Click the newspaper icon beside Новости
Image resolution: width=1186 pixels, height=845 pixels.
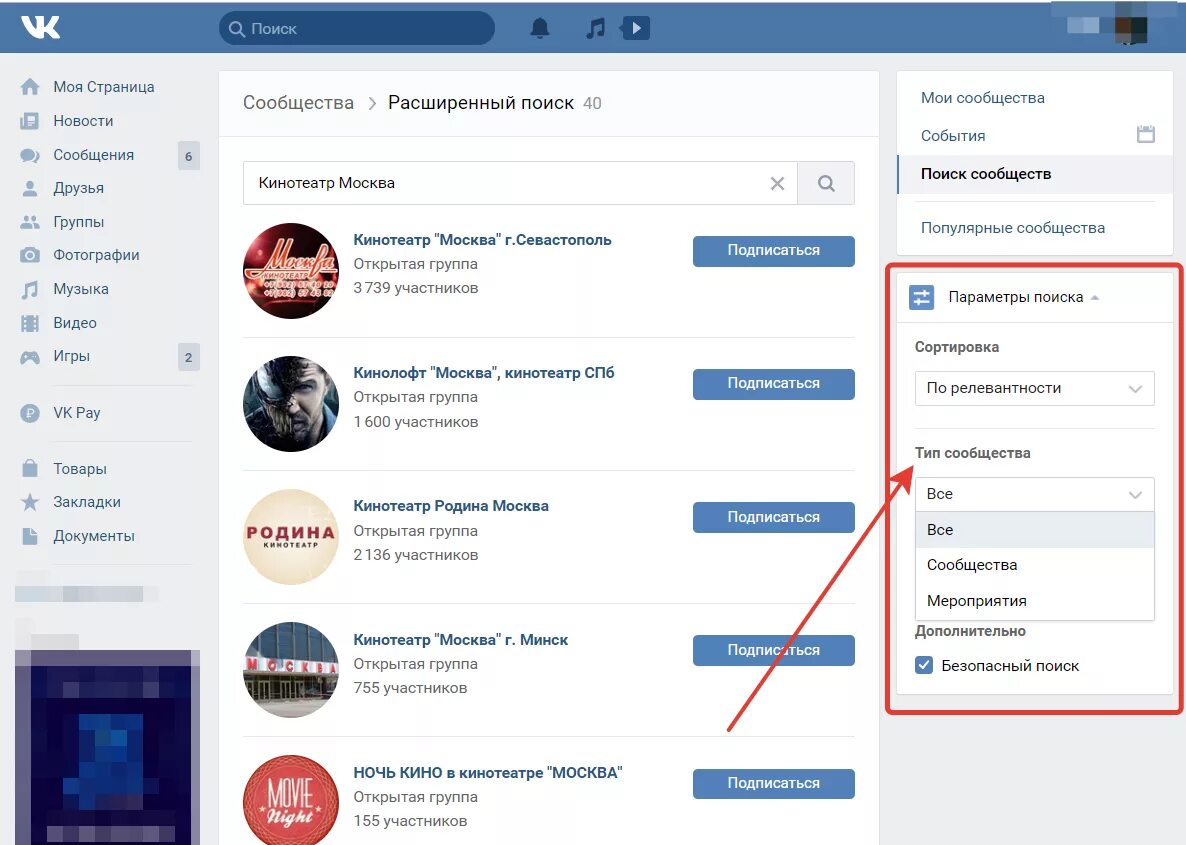[x=29, y=121]
